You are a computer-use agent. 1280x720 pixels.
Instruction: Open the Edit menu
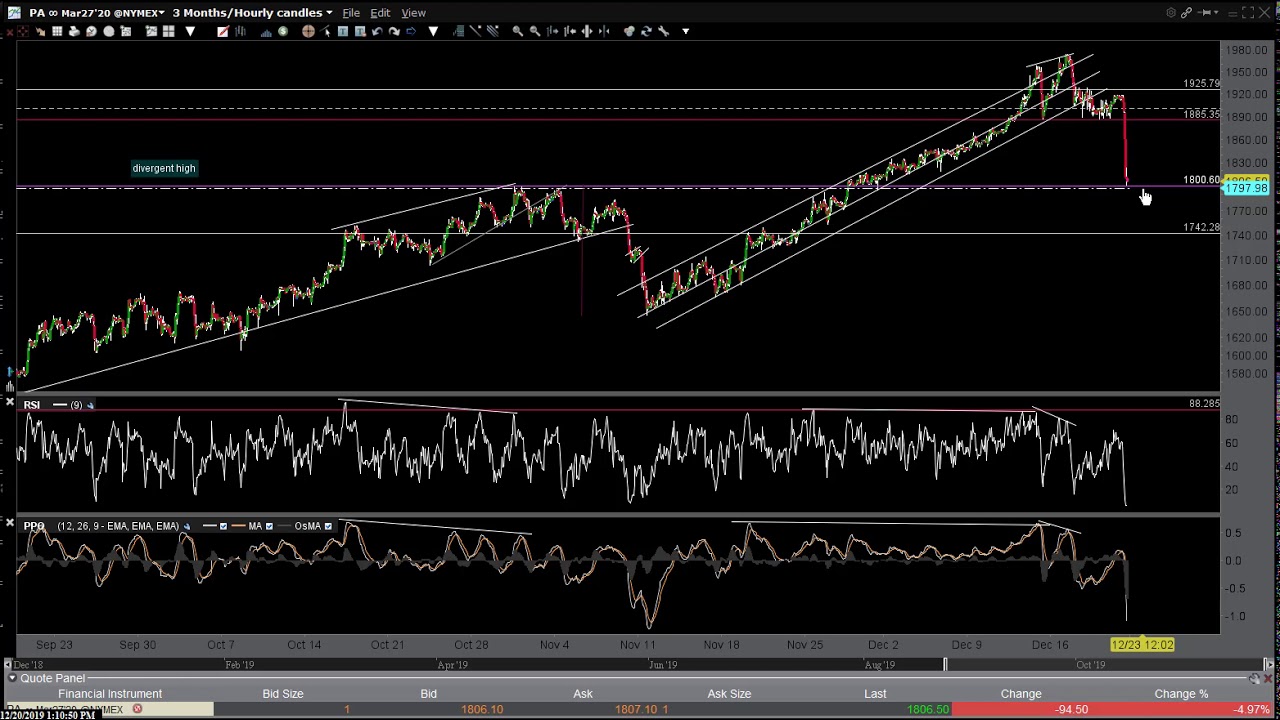point(380,13)
